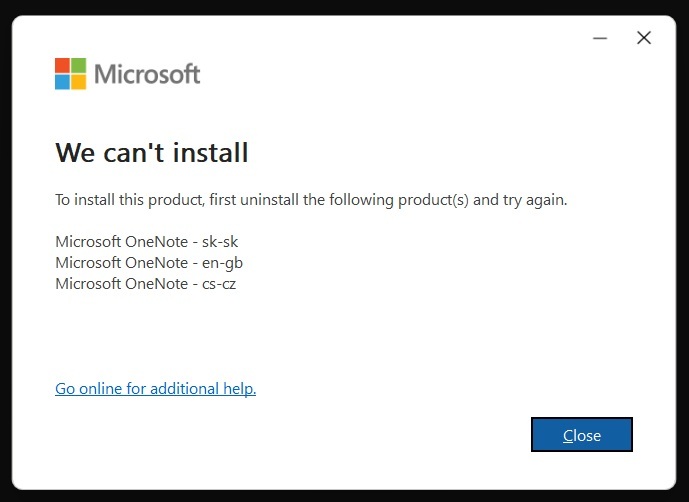Open the "Go online for additional help" link
Screen dimensions: 689x502
[155, 388]
